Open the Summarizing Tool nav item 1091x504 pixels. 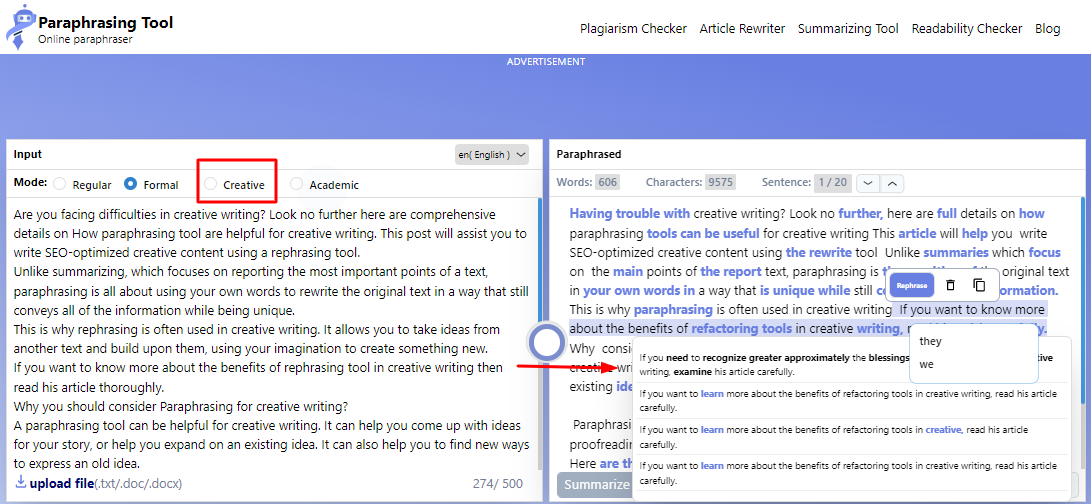click(848, 29)
